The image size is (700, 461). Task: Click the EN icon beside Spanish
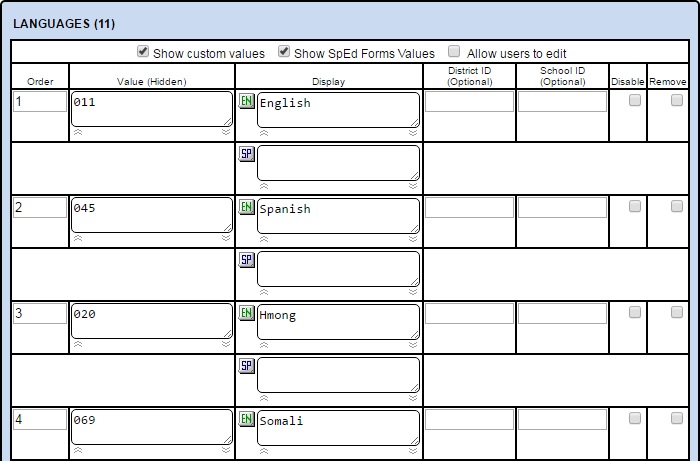click(x=246, y=207)
